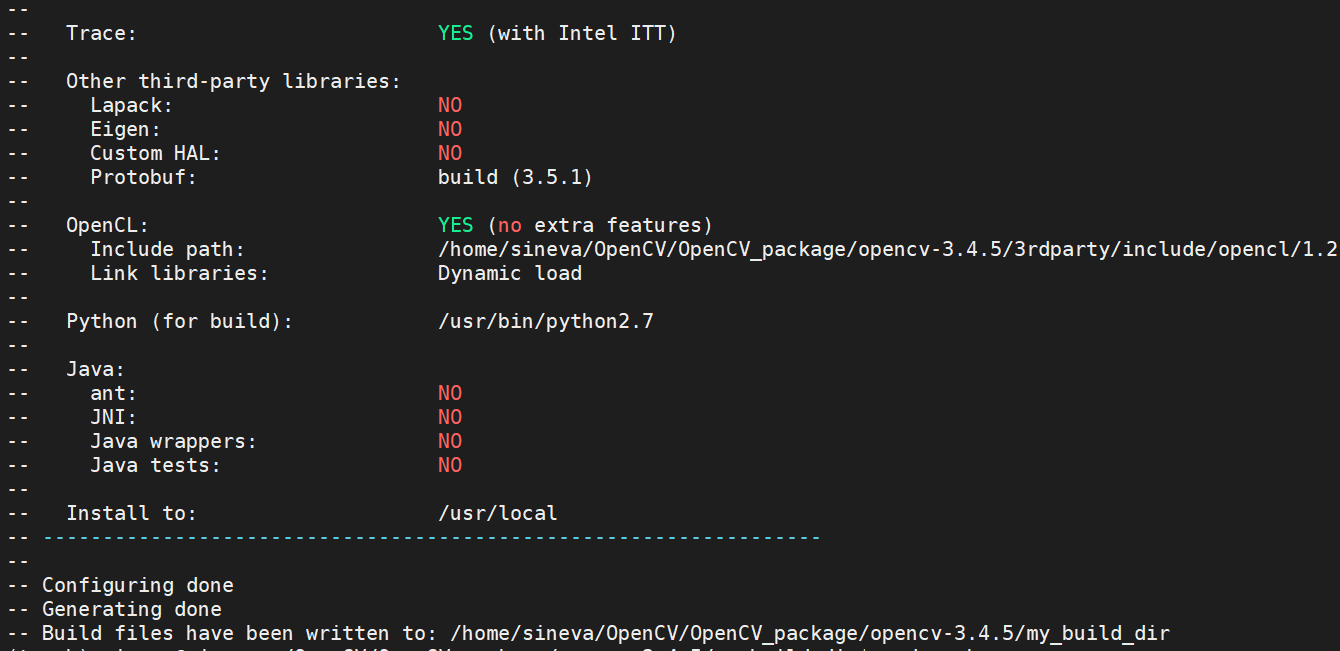Click the red NO beside Lapack

450,105
